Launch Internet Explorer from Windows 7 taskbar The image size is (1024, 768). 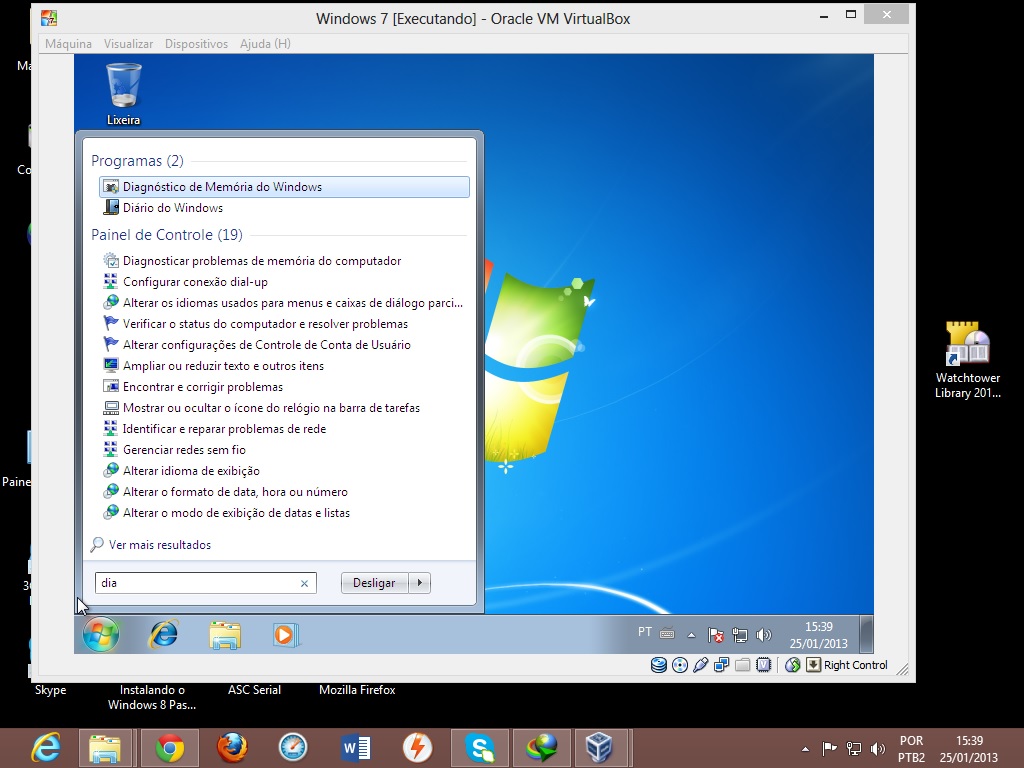163,635
